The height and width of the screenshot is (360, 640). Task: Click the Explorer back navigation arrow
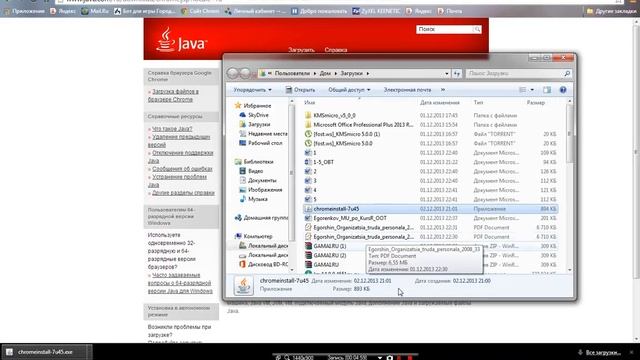point(233,73)
